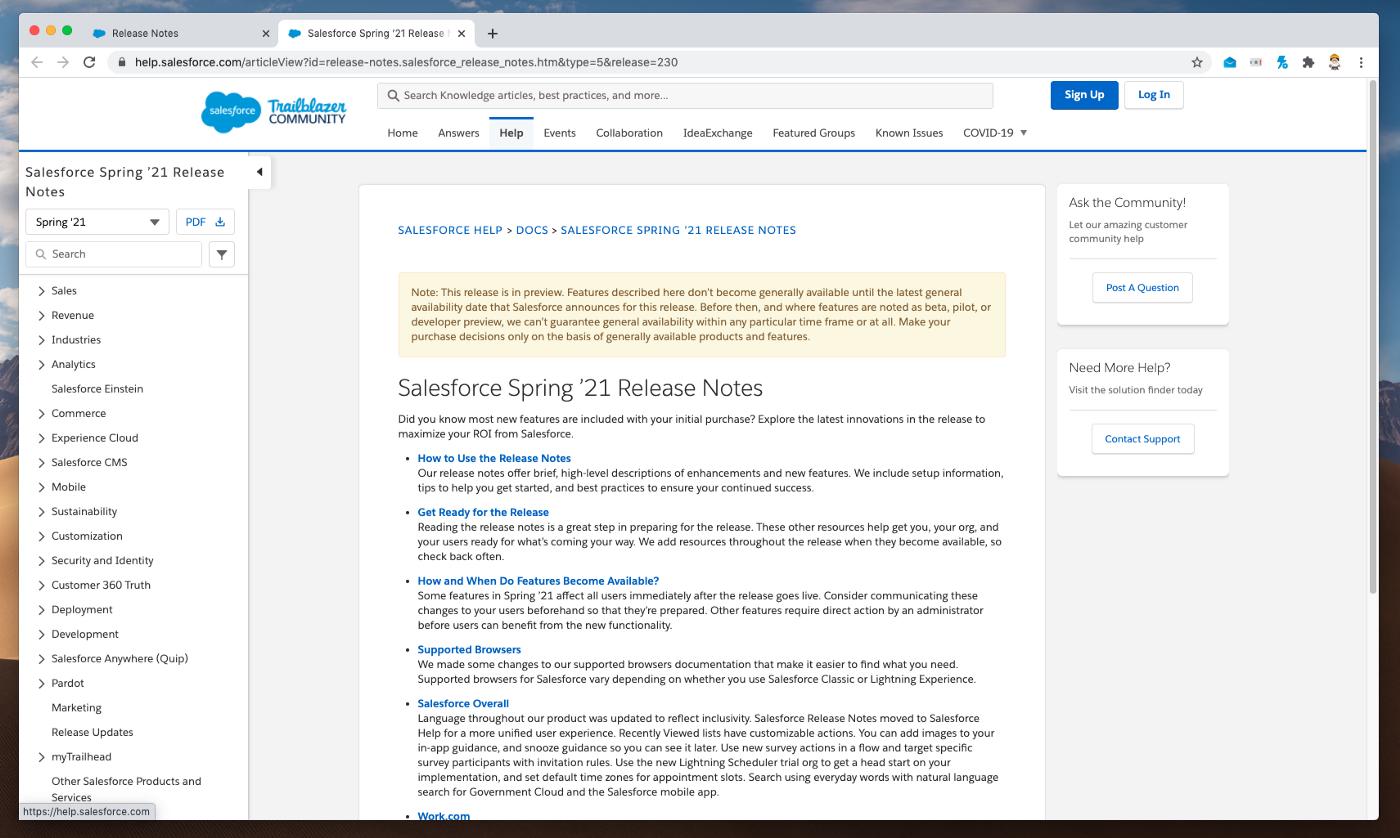Reload the page using the refresh icon
The height and width of the screenshot is (838, 1400).
pos(89,62)
